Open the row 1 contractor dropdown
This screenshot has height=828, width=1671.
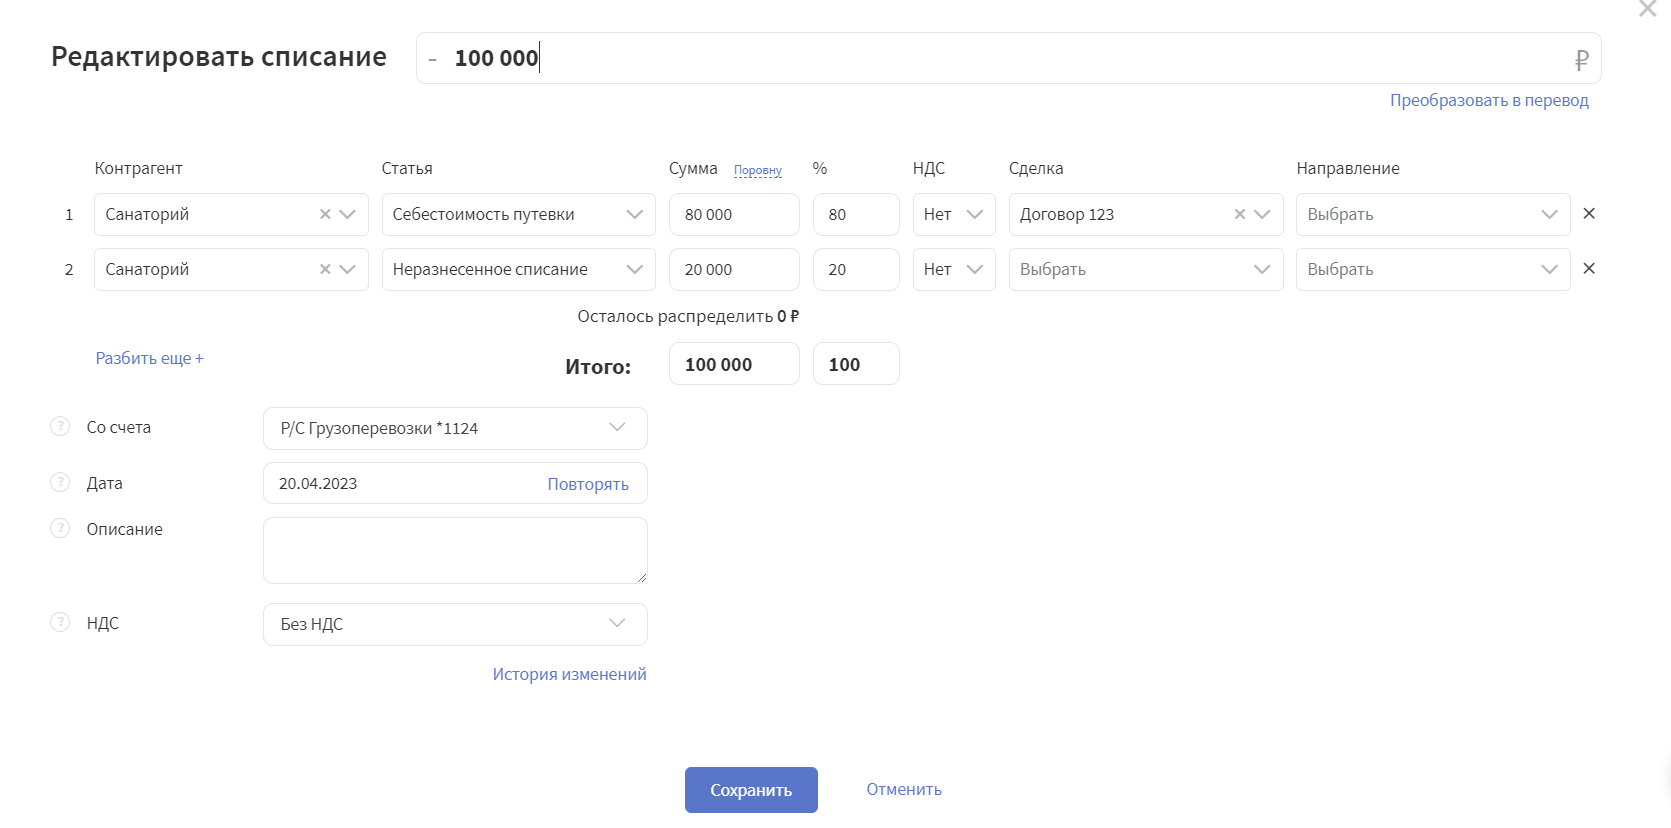point(348,214)
